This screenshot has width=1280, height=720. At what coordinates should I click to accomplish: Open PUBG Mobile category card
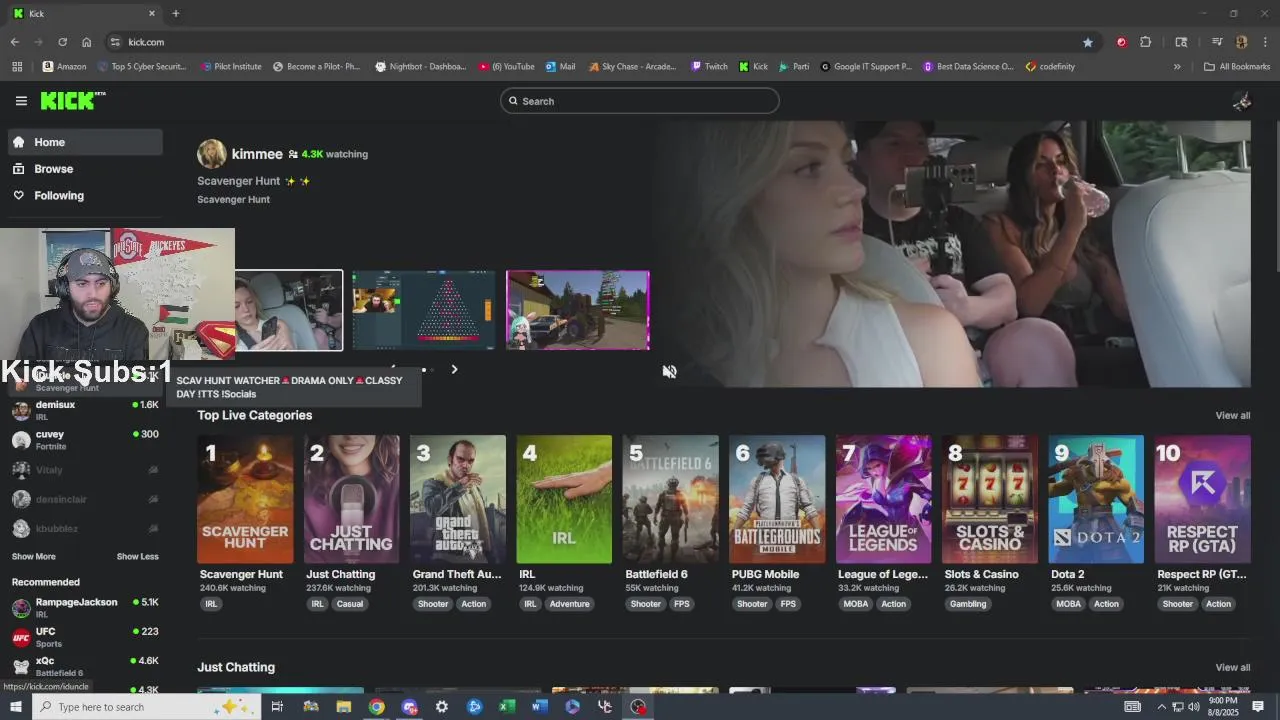click(777, 499)
